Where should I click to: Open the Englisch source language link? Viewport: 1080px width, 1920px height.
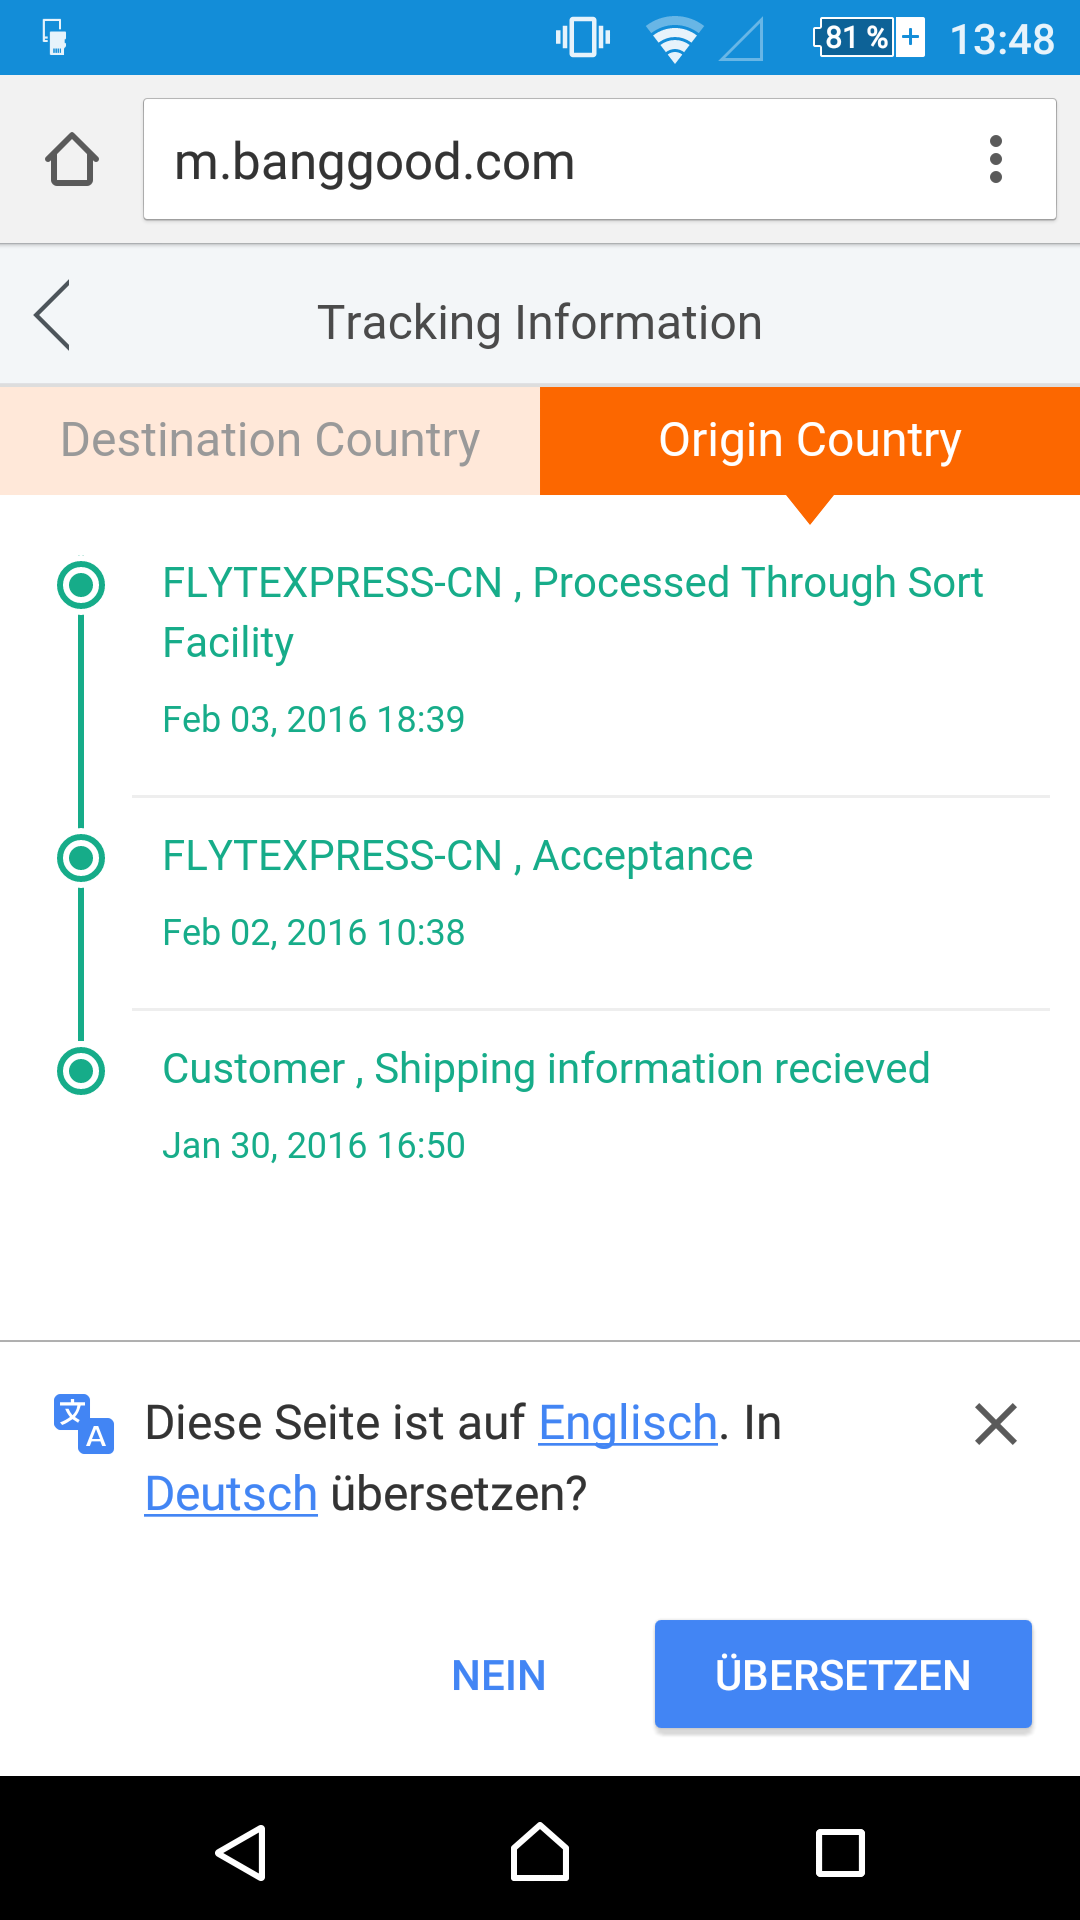[628, 1423]
